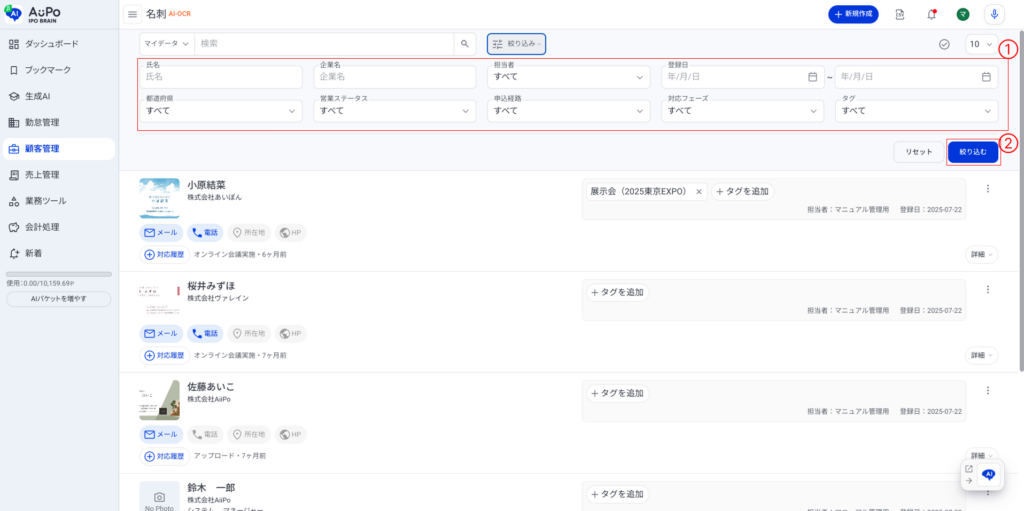Click the 氏名 filter input field
Screen dimensions: 1024x511
[223, 76]
